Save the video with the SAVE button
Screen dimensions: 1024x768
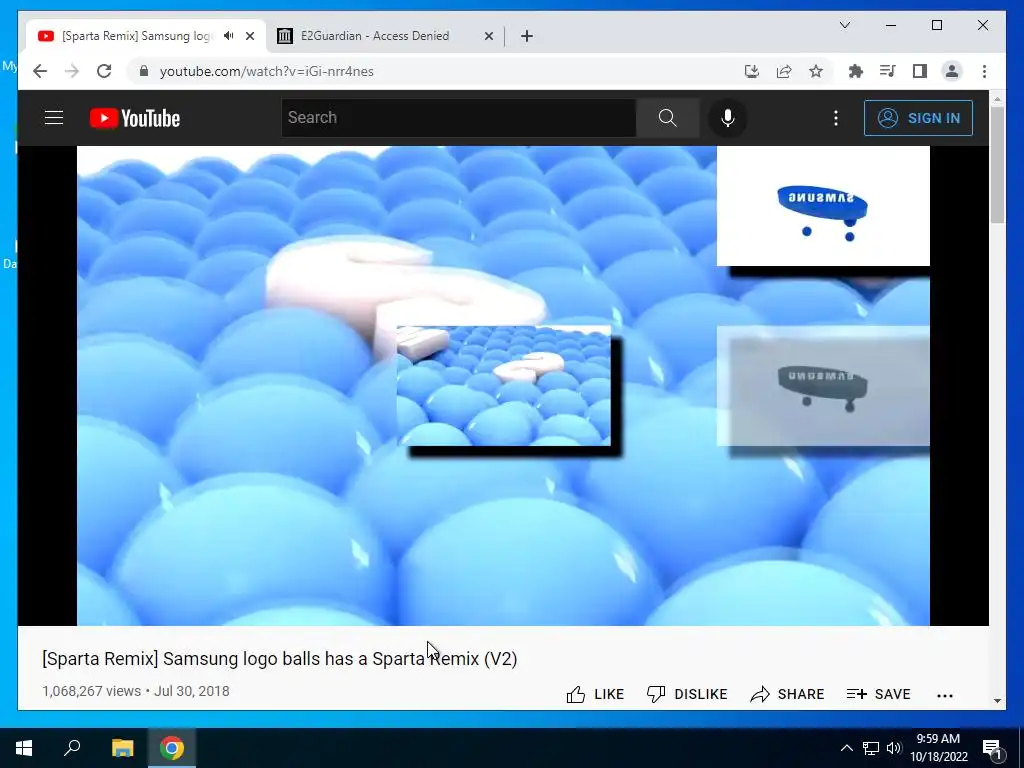tap(878, 694)
